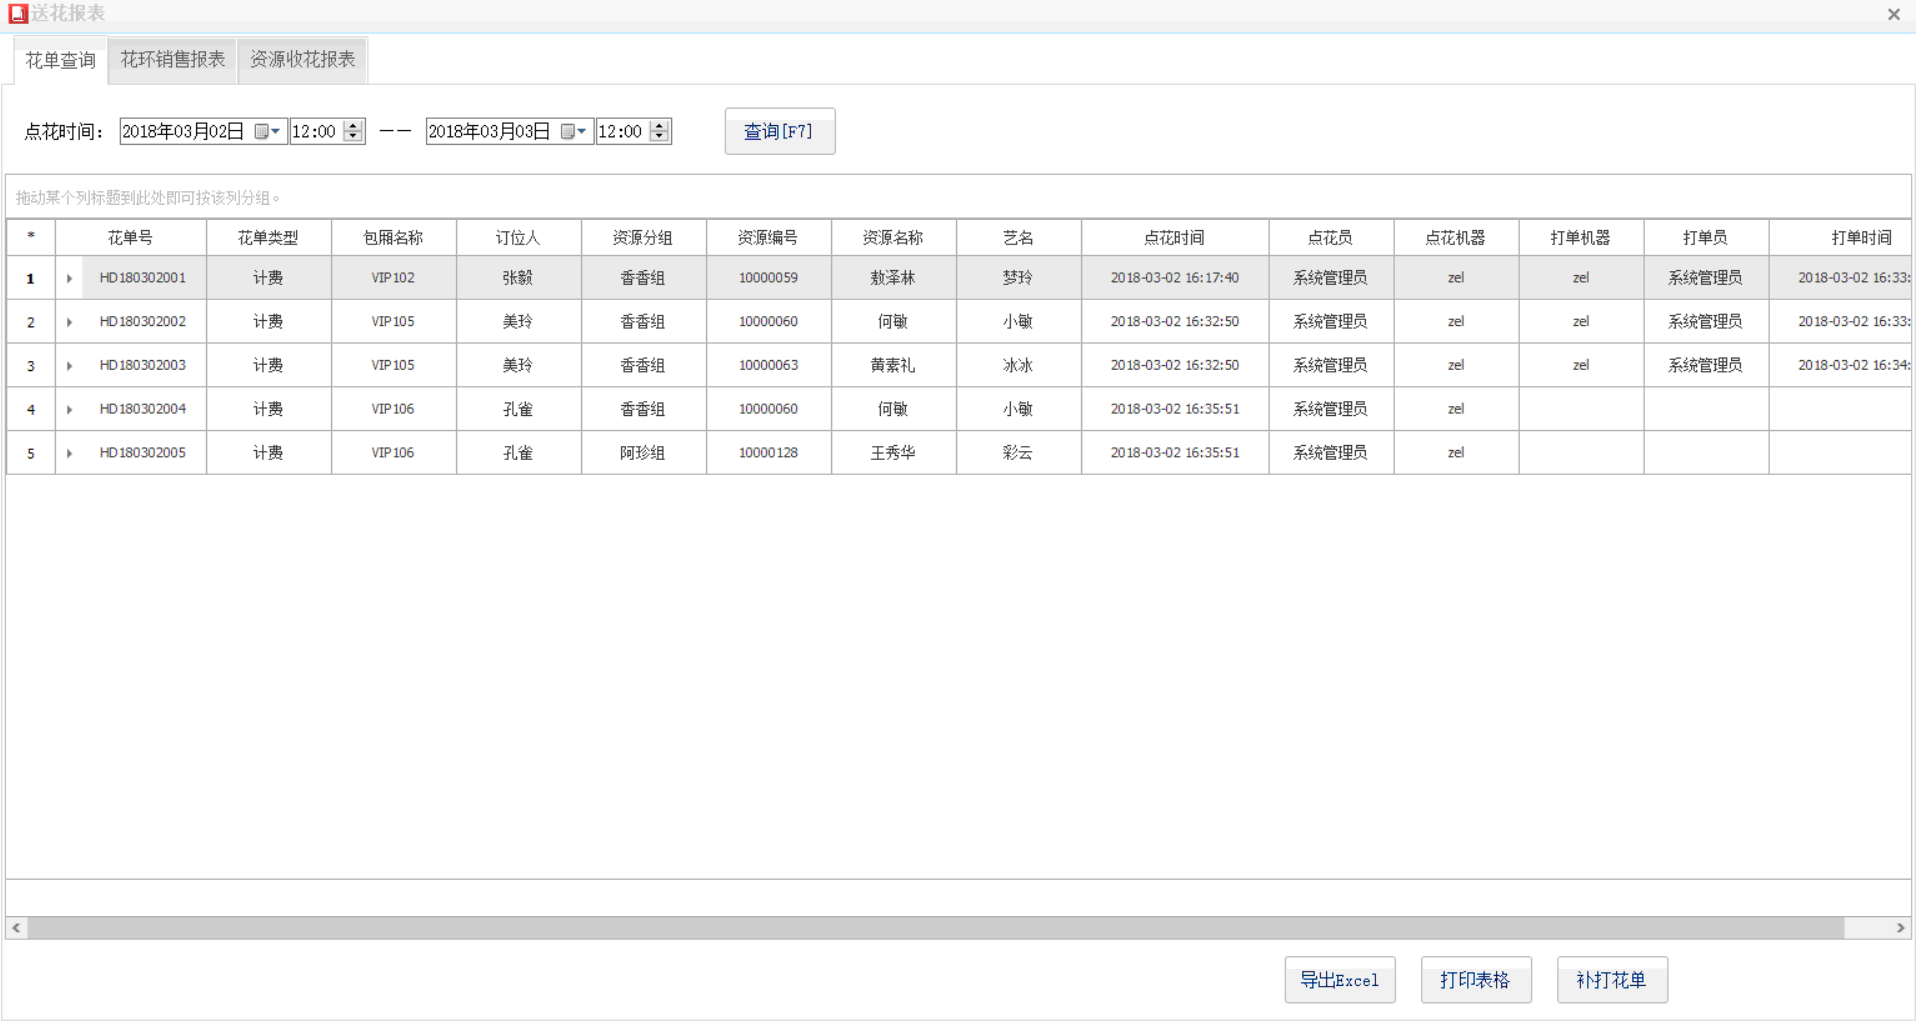This screenshot has width=1916, height=1021.
Task: Select the 张毅 cell
Action: [x=518, y=278]
